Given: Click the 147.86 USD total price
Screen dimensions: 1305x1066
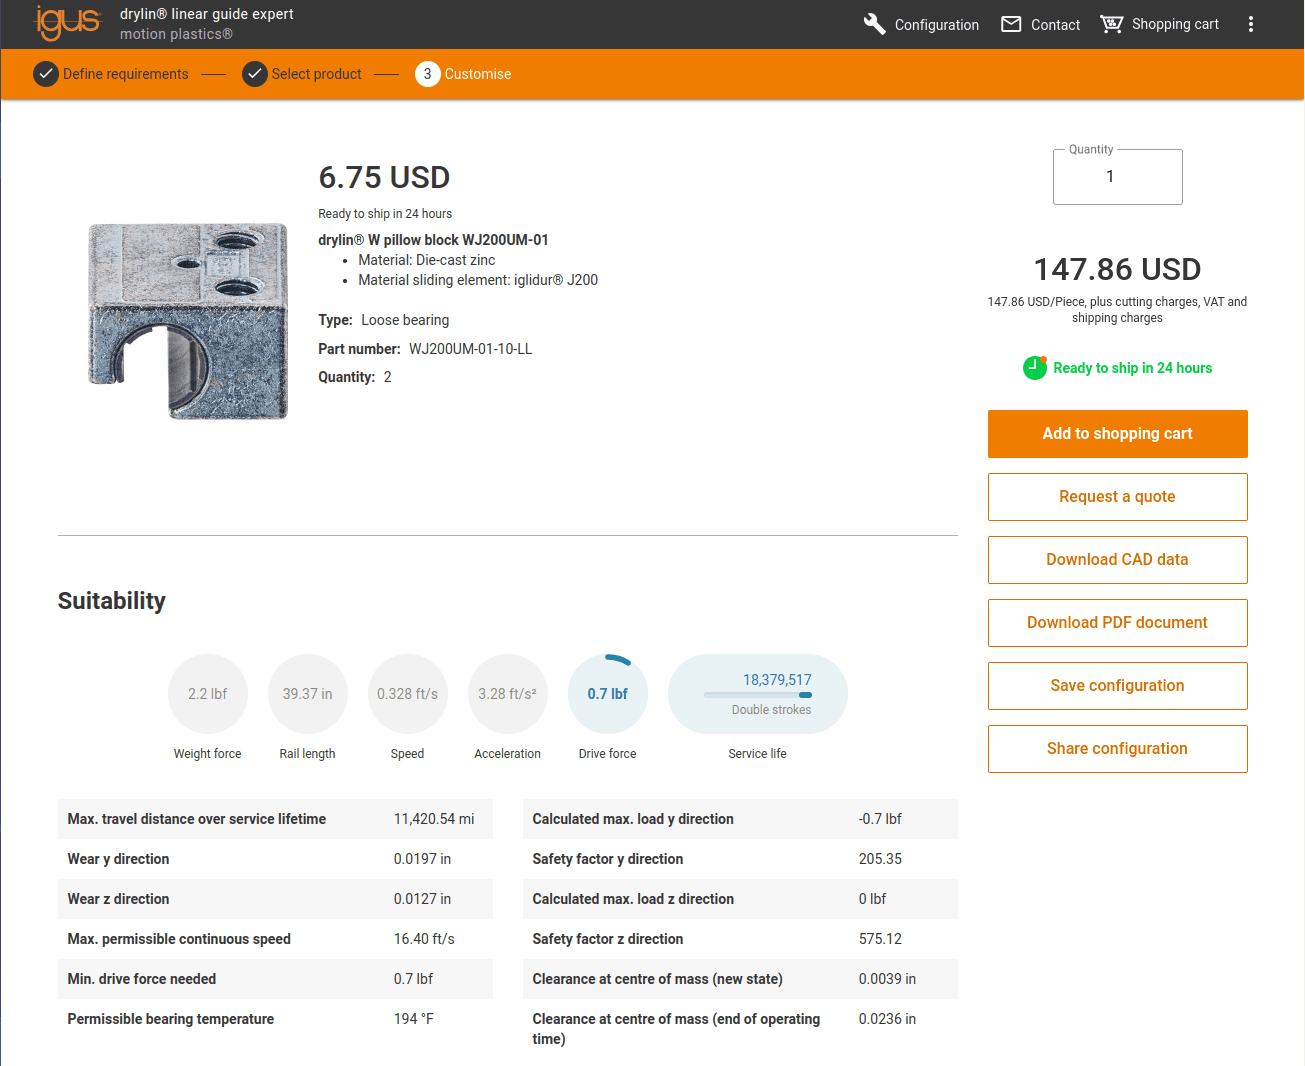Looking at the screenshot, I should [1118, 269].
